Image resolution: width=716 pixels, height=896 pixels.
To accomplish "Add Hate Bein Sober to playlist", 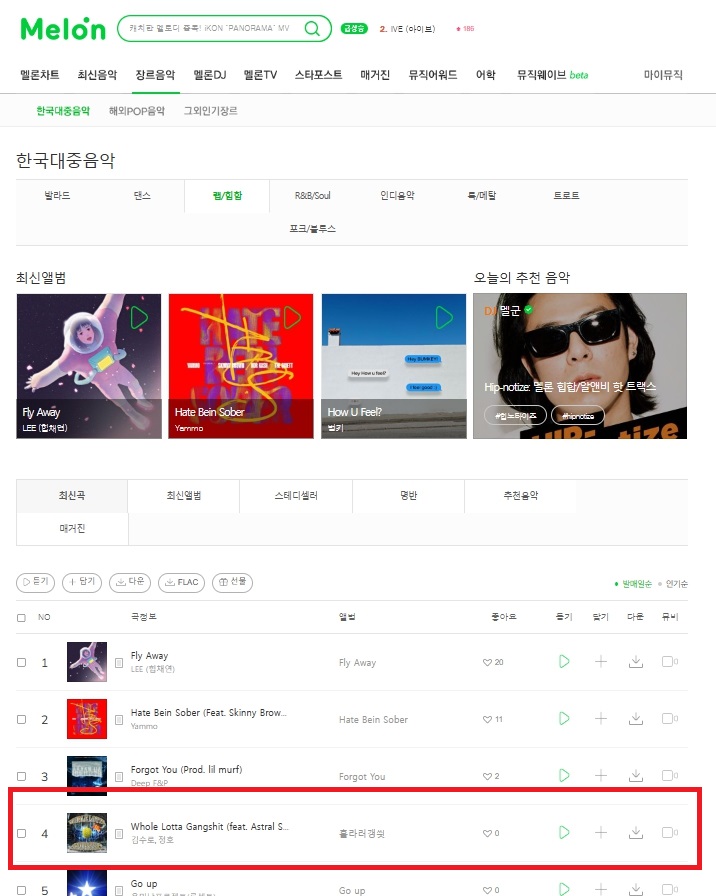I will tap(601, 718).
